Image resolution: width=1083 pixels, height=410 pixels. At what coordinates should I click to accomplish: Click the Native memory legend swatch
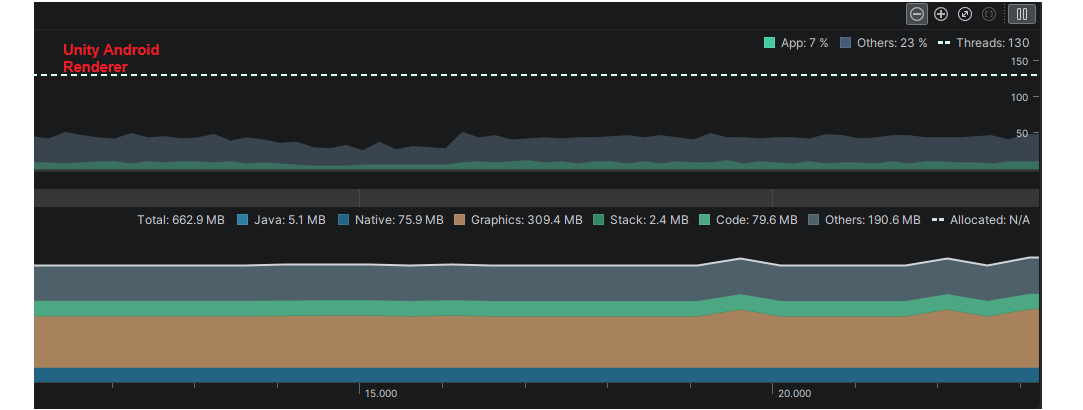(x=343, y=220)
